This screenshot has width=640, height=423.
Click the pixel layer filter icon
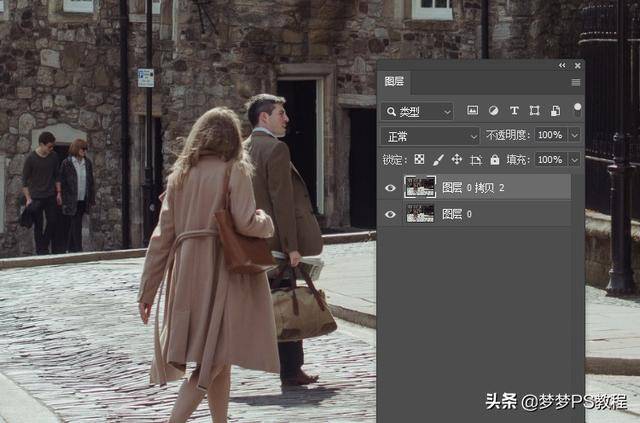point(473,111)
